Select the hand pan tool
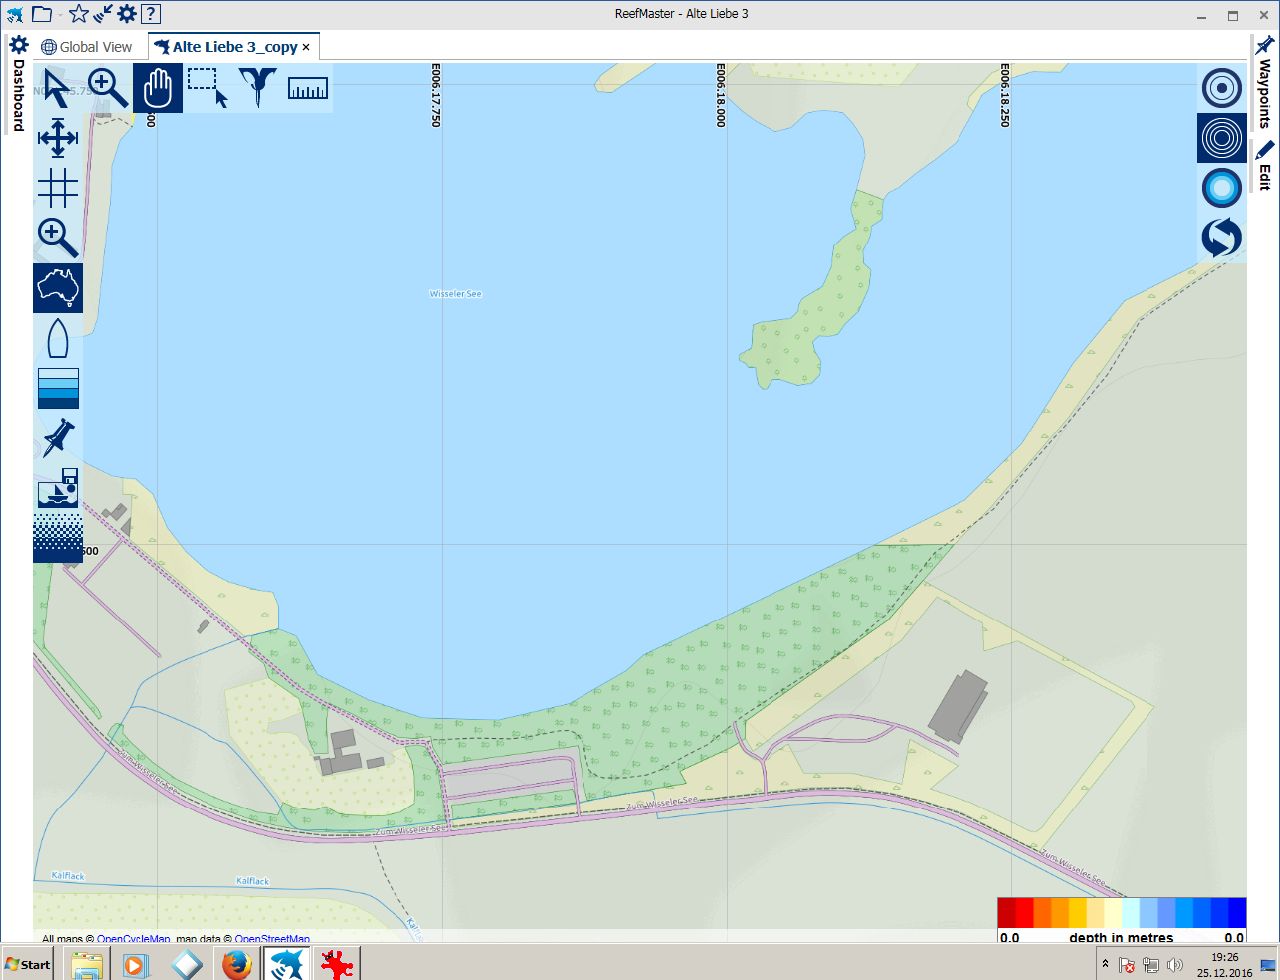 pos(158,88)
